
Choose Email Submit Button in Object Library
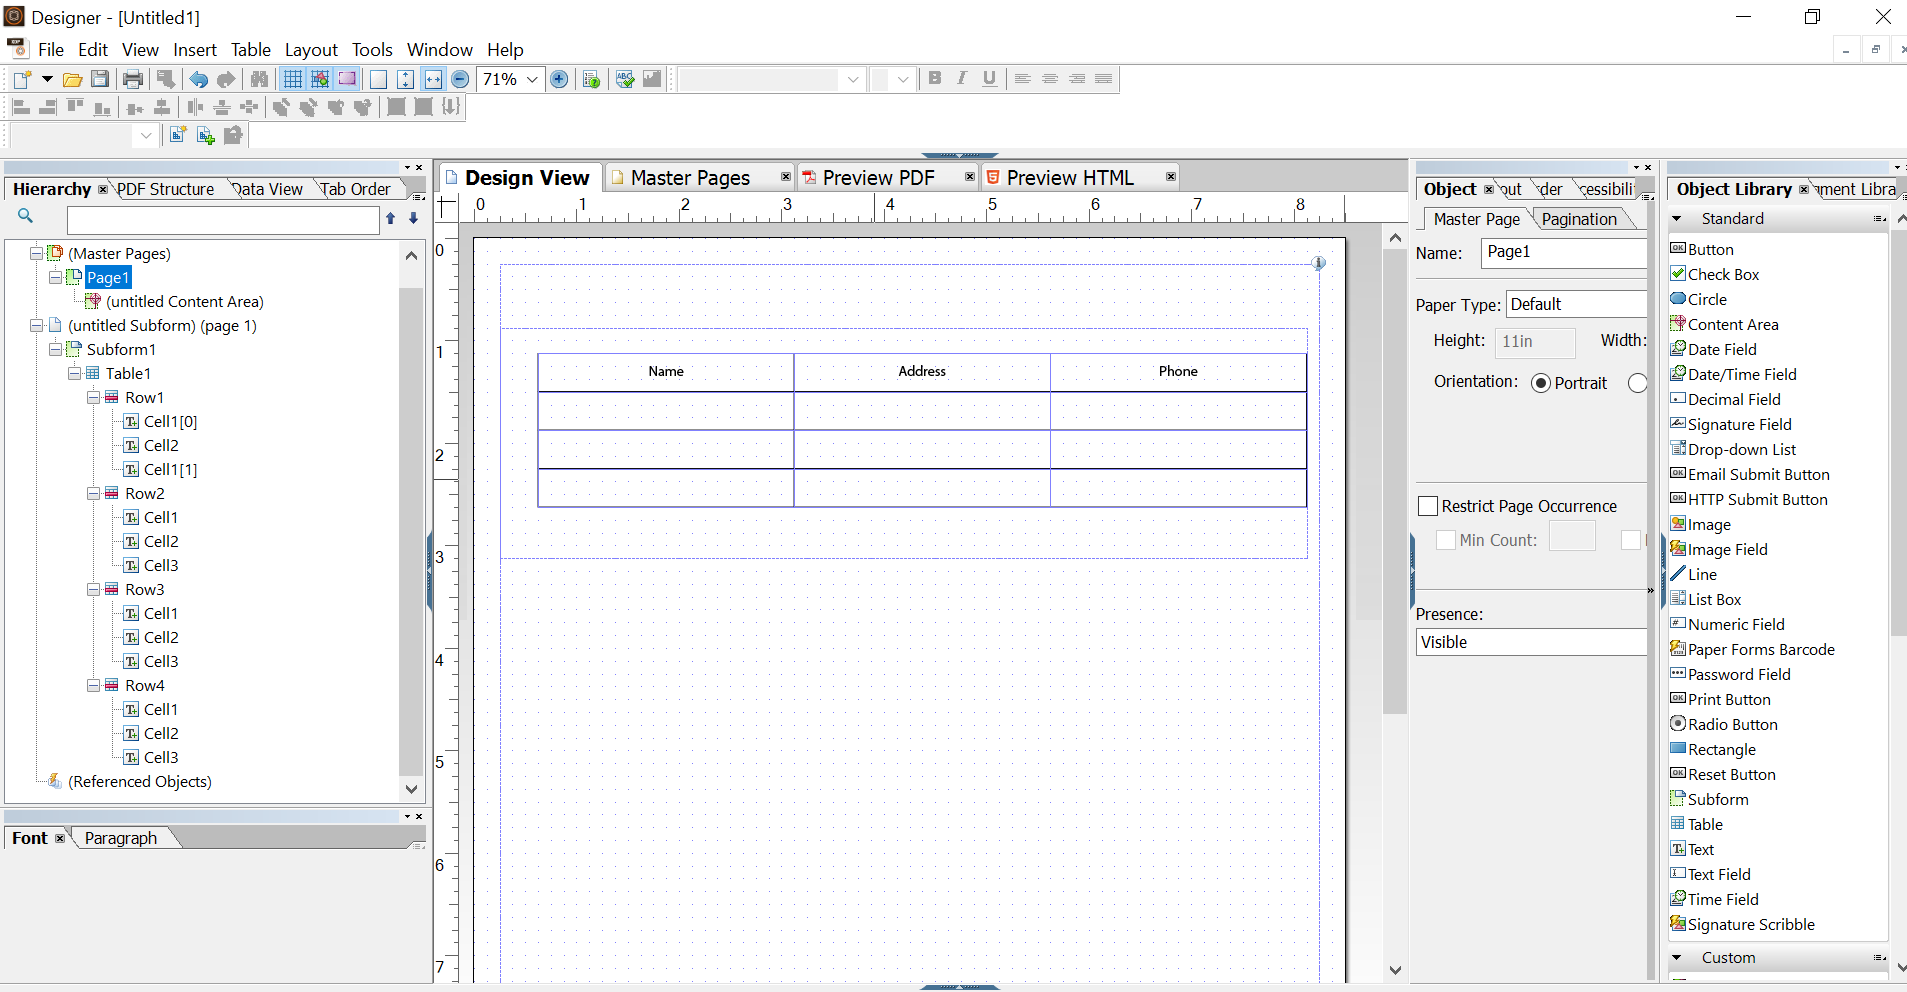point(1750,474)
